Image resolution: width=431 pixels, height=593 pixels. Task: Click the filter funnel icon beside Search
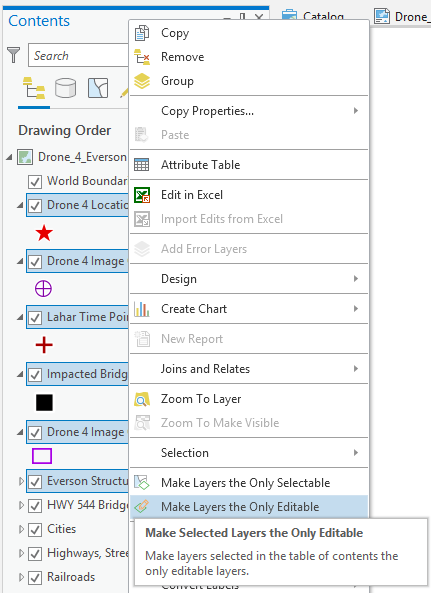pyautogui.click(x=14, y=55)
